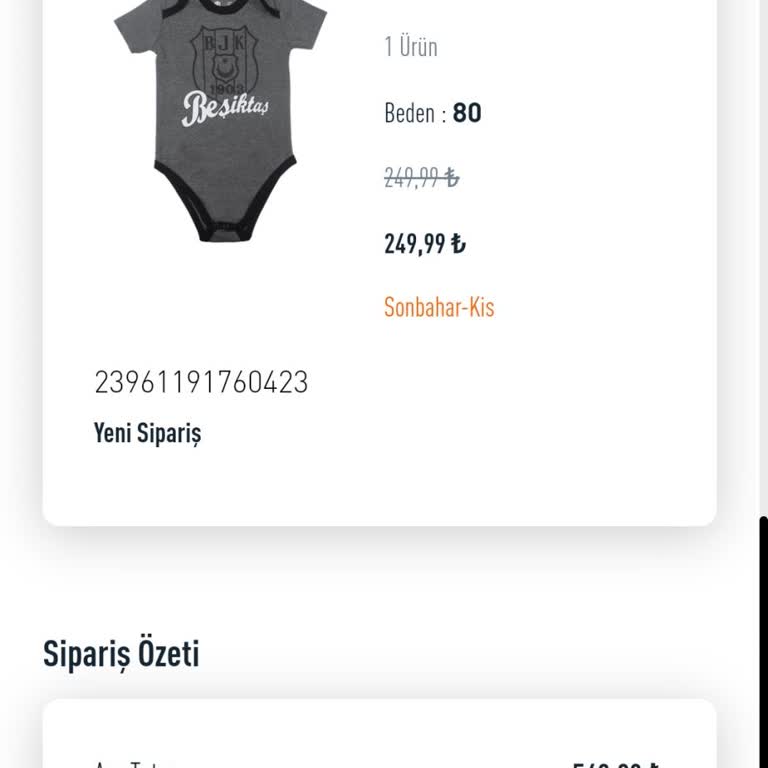Click the lira symbol beside the current price
Viewport: 768px width, 768px height.
[x=458, y=244]
